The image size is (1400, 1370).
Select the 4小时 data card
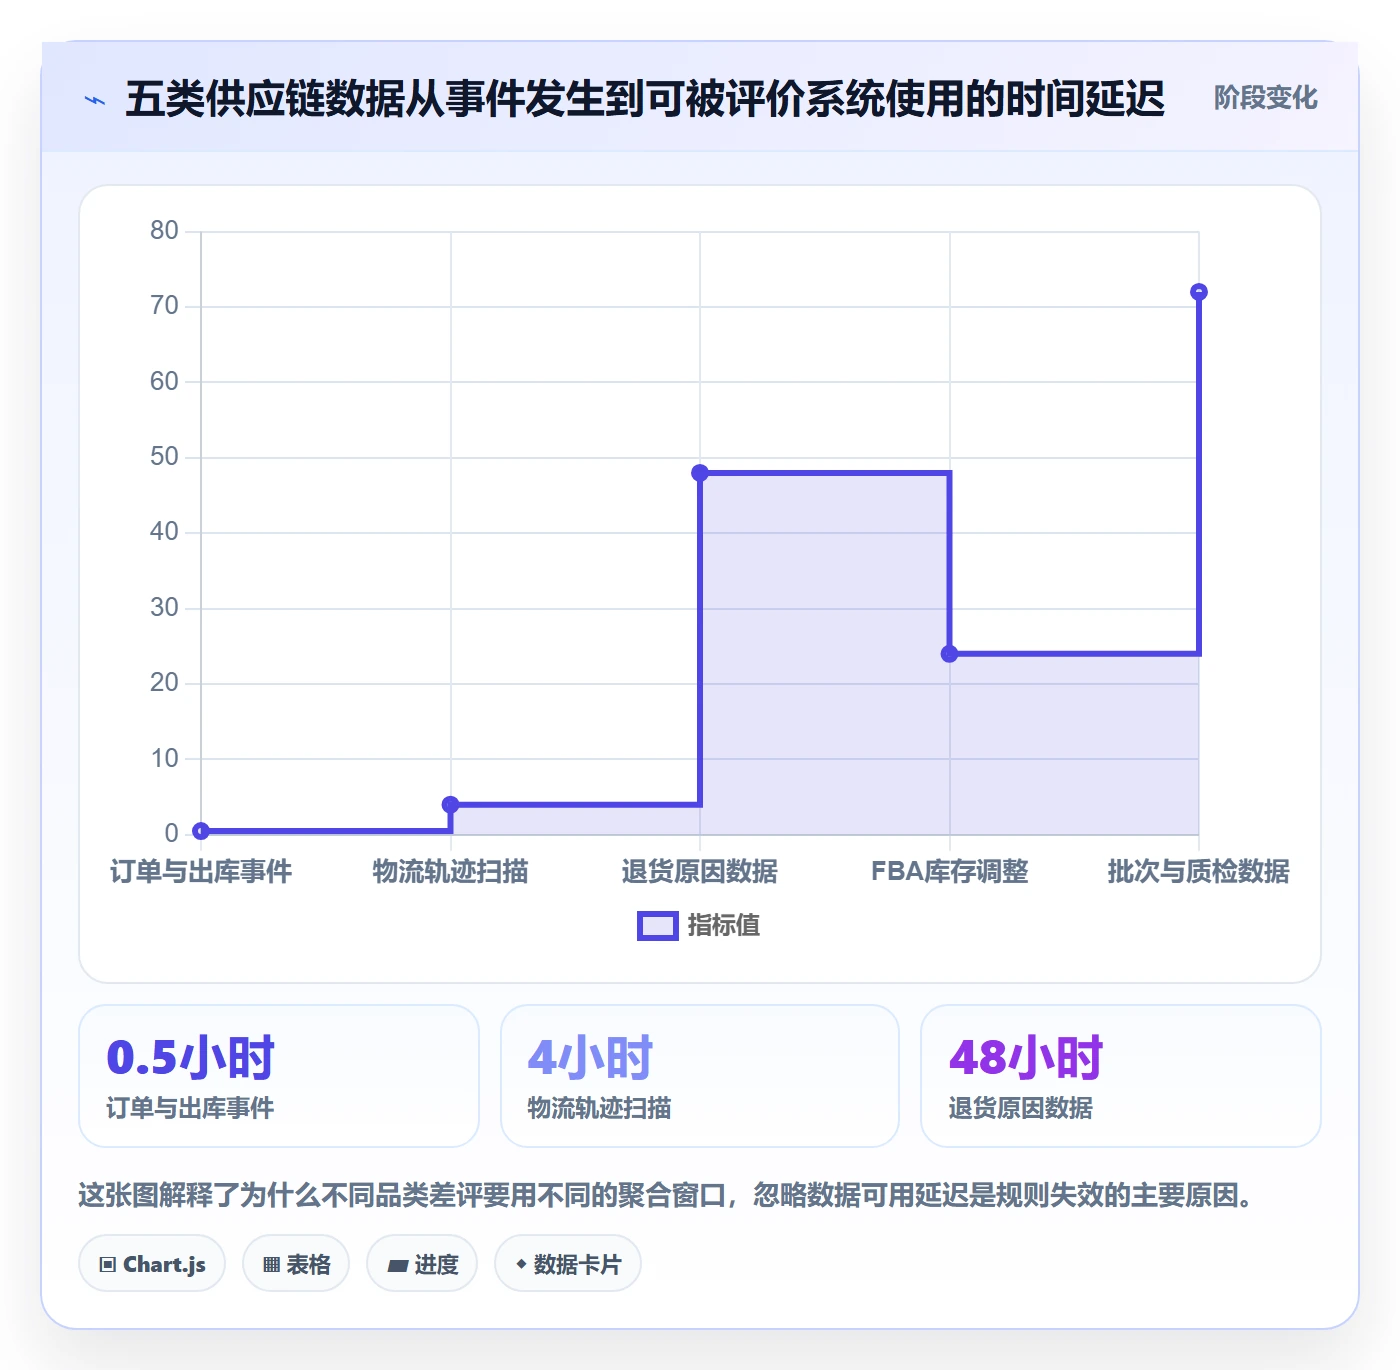700,1076
